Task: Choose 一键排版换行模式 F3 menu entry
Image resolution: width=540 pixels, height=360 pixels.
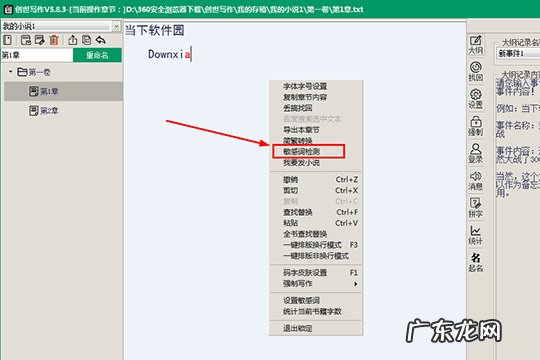Action: 316,245
